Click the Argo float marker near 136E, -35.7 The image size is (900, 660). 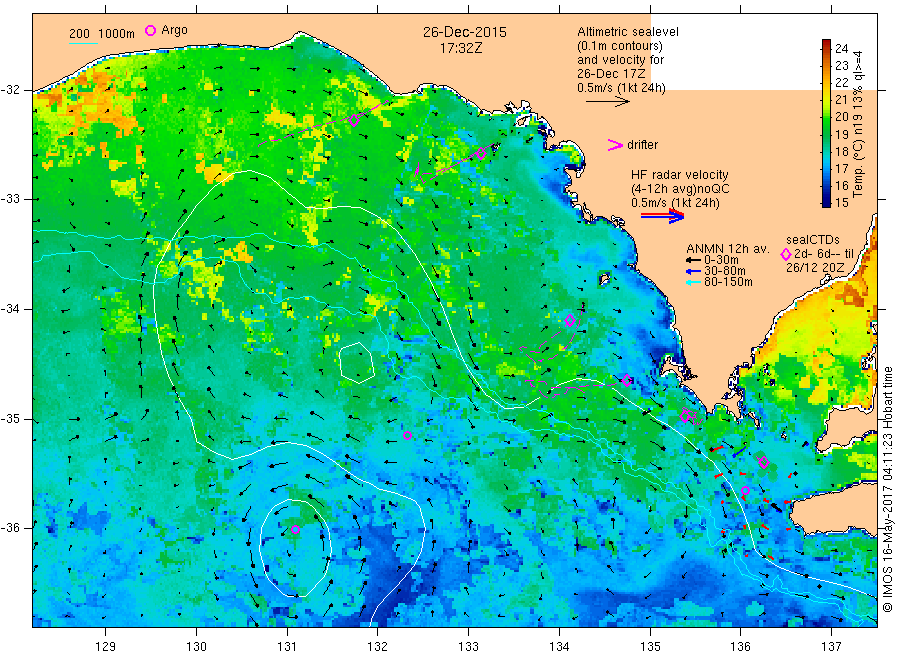coord(745,491)
